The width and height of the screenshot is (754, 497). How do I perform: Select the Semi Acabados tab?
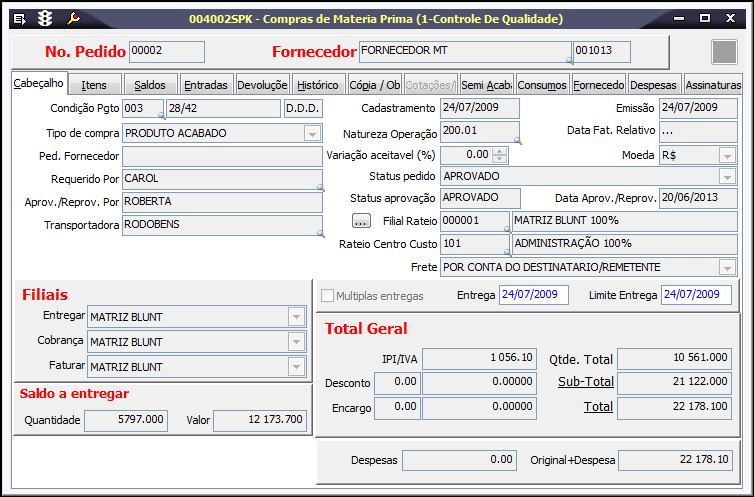tap(487, 85)
